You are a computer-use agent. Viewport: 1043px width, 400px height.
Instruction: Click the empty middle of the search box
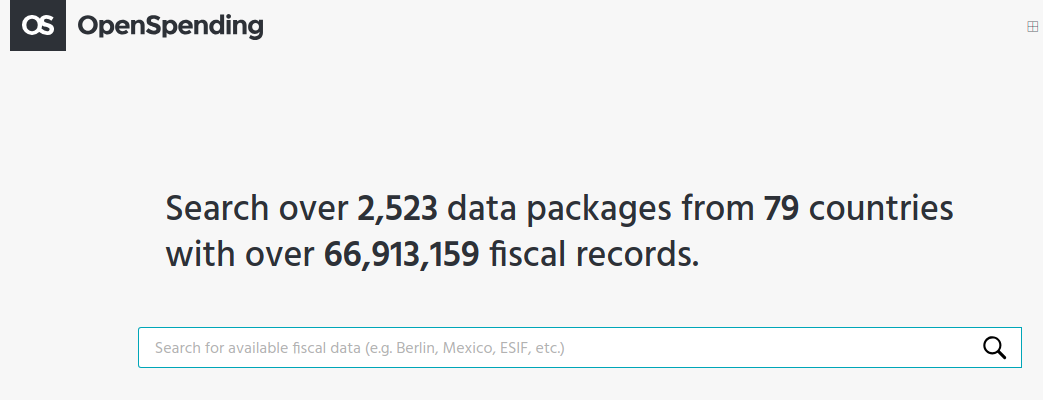[x=772, y=347]
